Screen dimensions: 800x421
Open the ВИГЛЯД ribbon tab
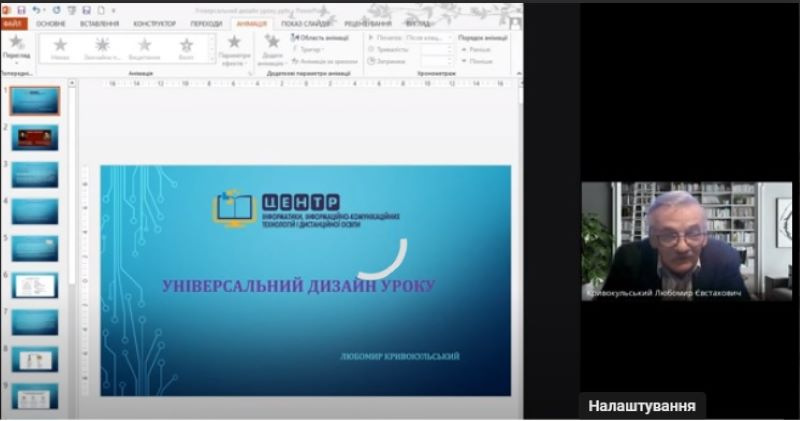click(418, 23)
